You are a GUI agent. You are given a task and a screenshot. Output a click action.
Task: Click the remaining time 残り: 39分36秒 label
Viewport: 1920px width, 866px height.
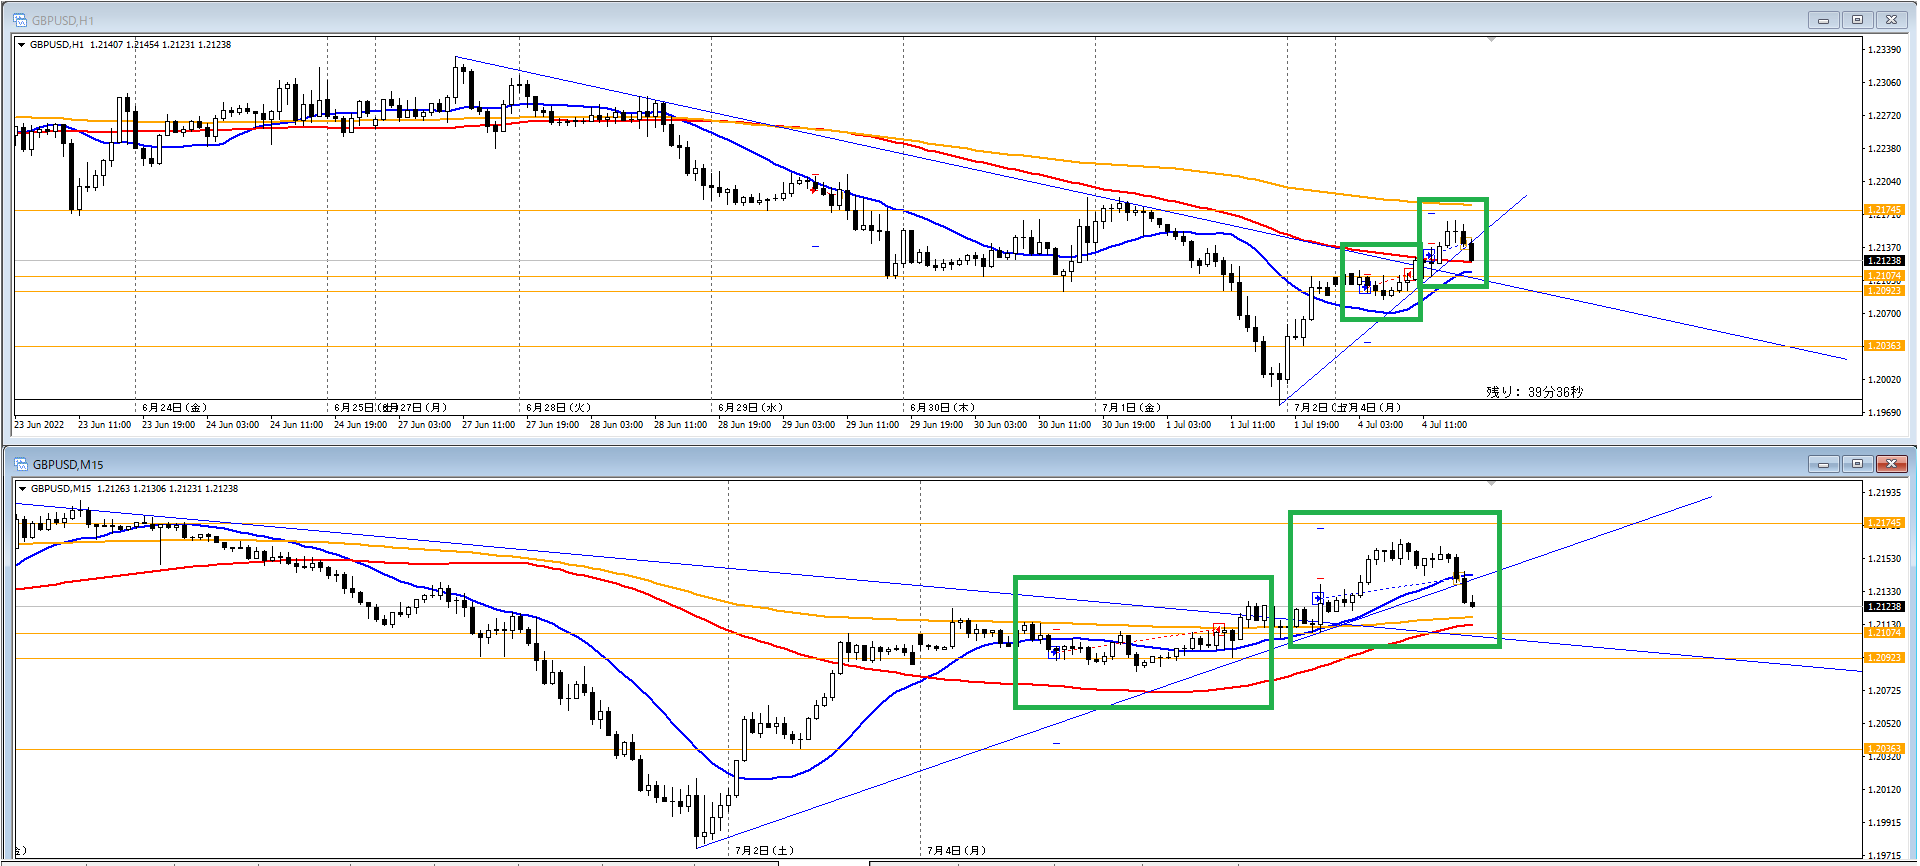point(1535,392)
